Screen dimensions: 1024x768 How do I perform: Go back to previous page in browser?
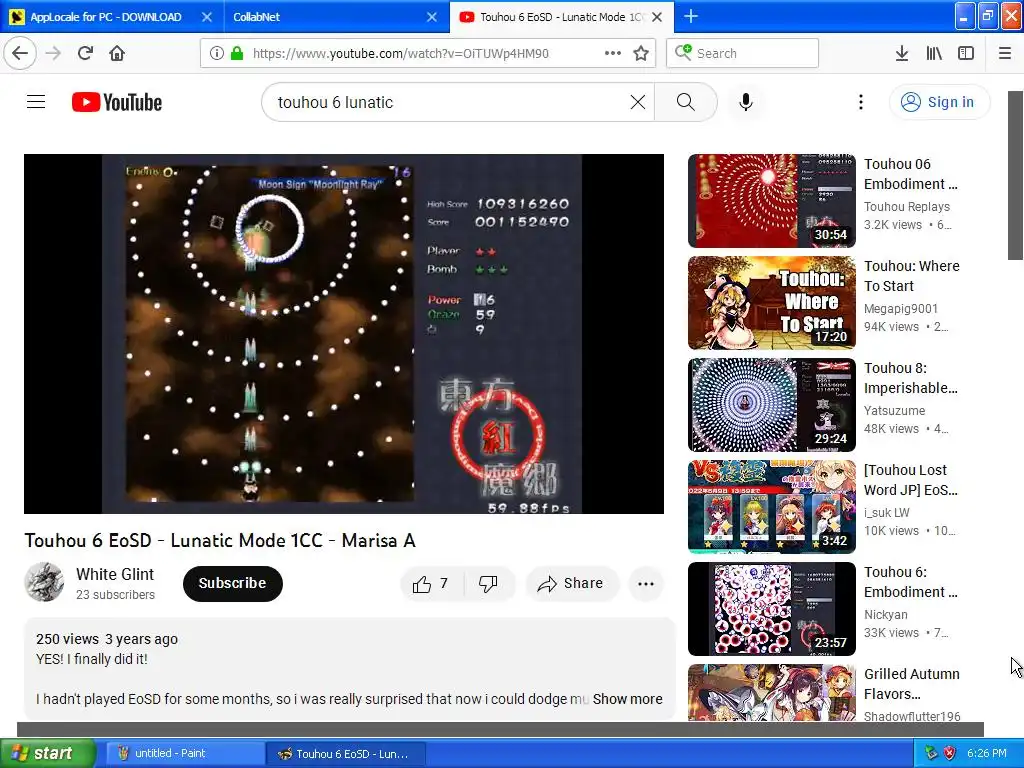point(20,53)
